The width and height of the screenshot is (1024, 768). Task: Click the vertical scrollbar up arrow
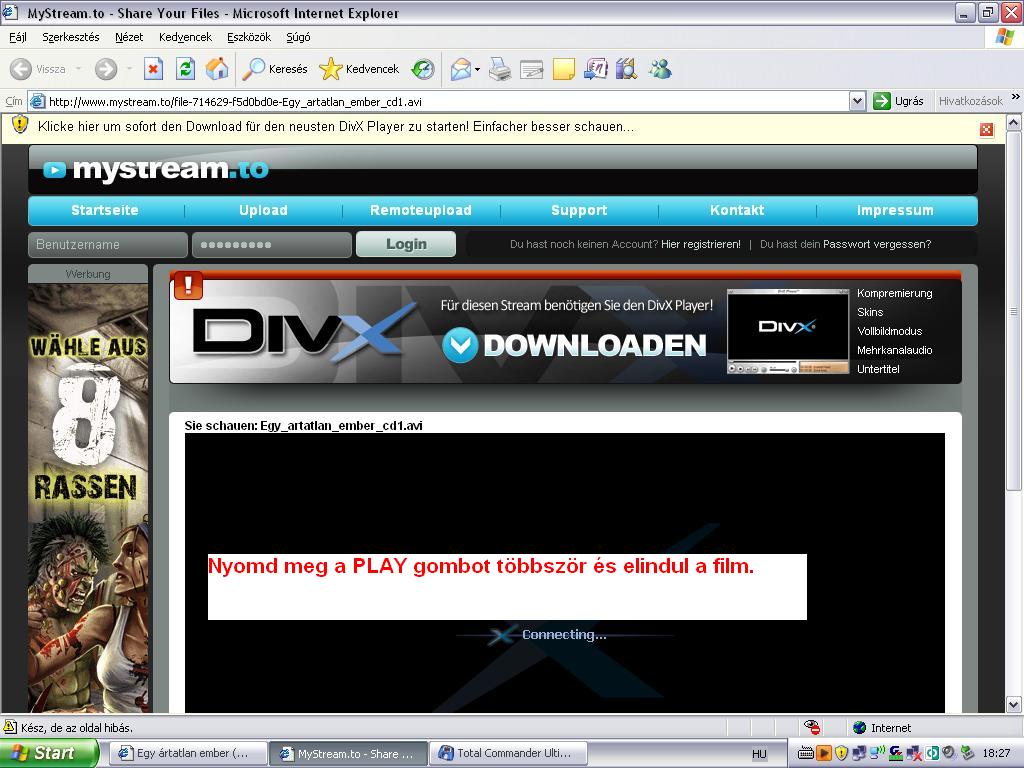1014,122
